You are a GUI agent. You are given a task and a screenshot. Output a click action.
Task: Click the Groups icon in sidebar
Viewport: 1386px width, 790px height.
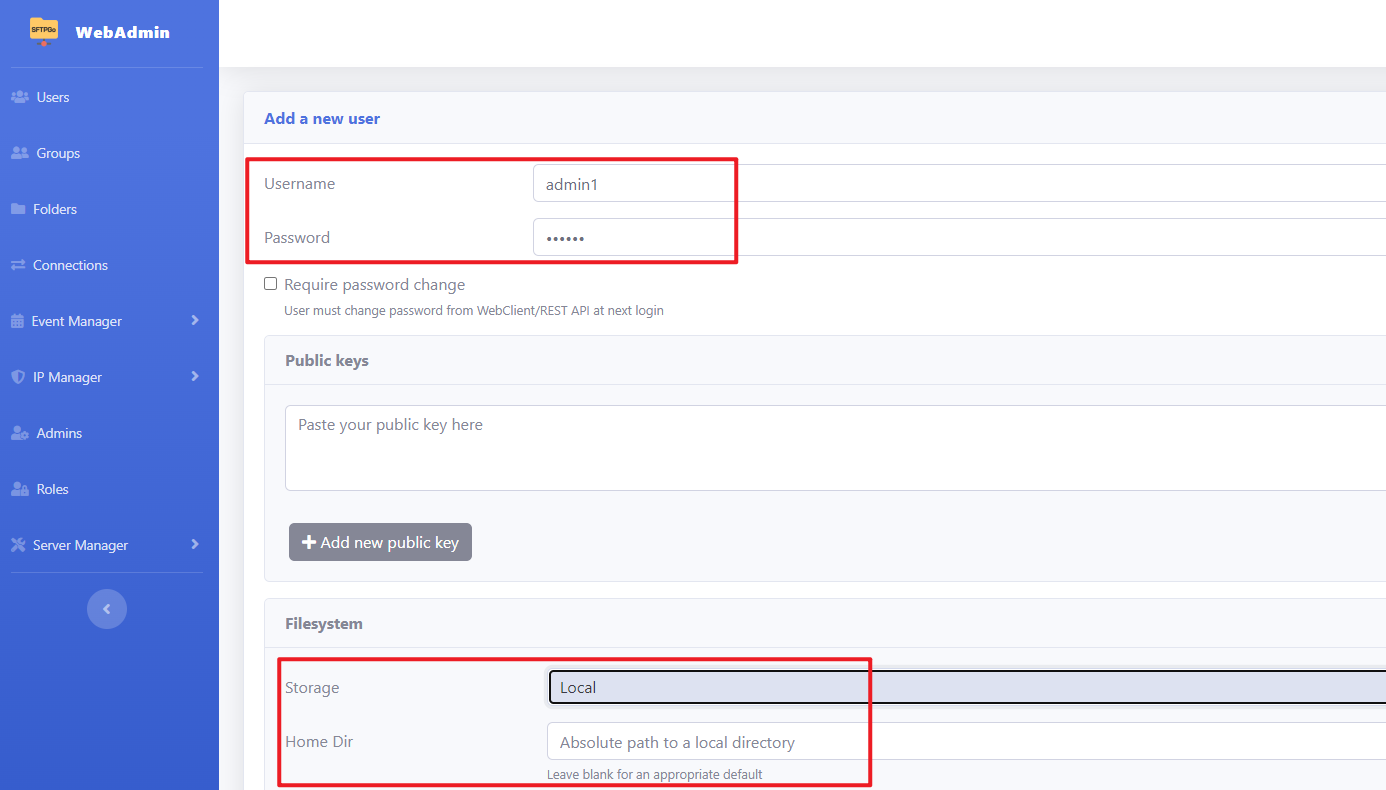pos(19,153)
